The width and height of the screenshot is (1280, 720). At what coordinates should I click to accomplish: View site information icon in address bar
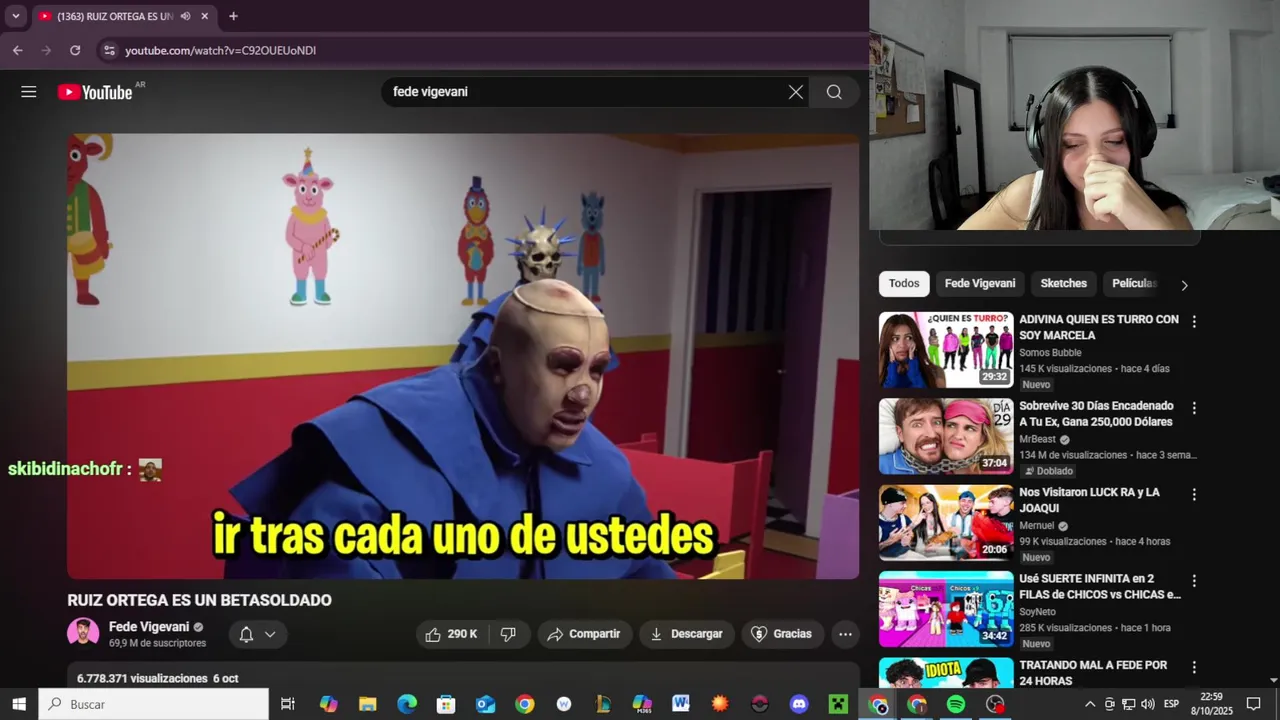(109, 50)
